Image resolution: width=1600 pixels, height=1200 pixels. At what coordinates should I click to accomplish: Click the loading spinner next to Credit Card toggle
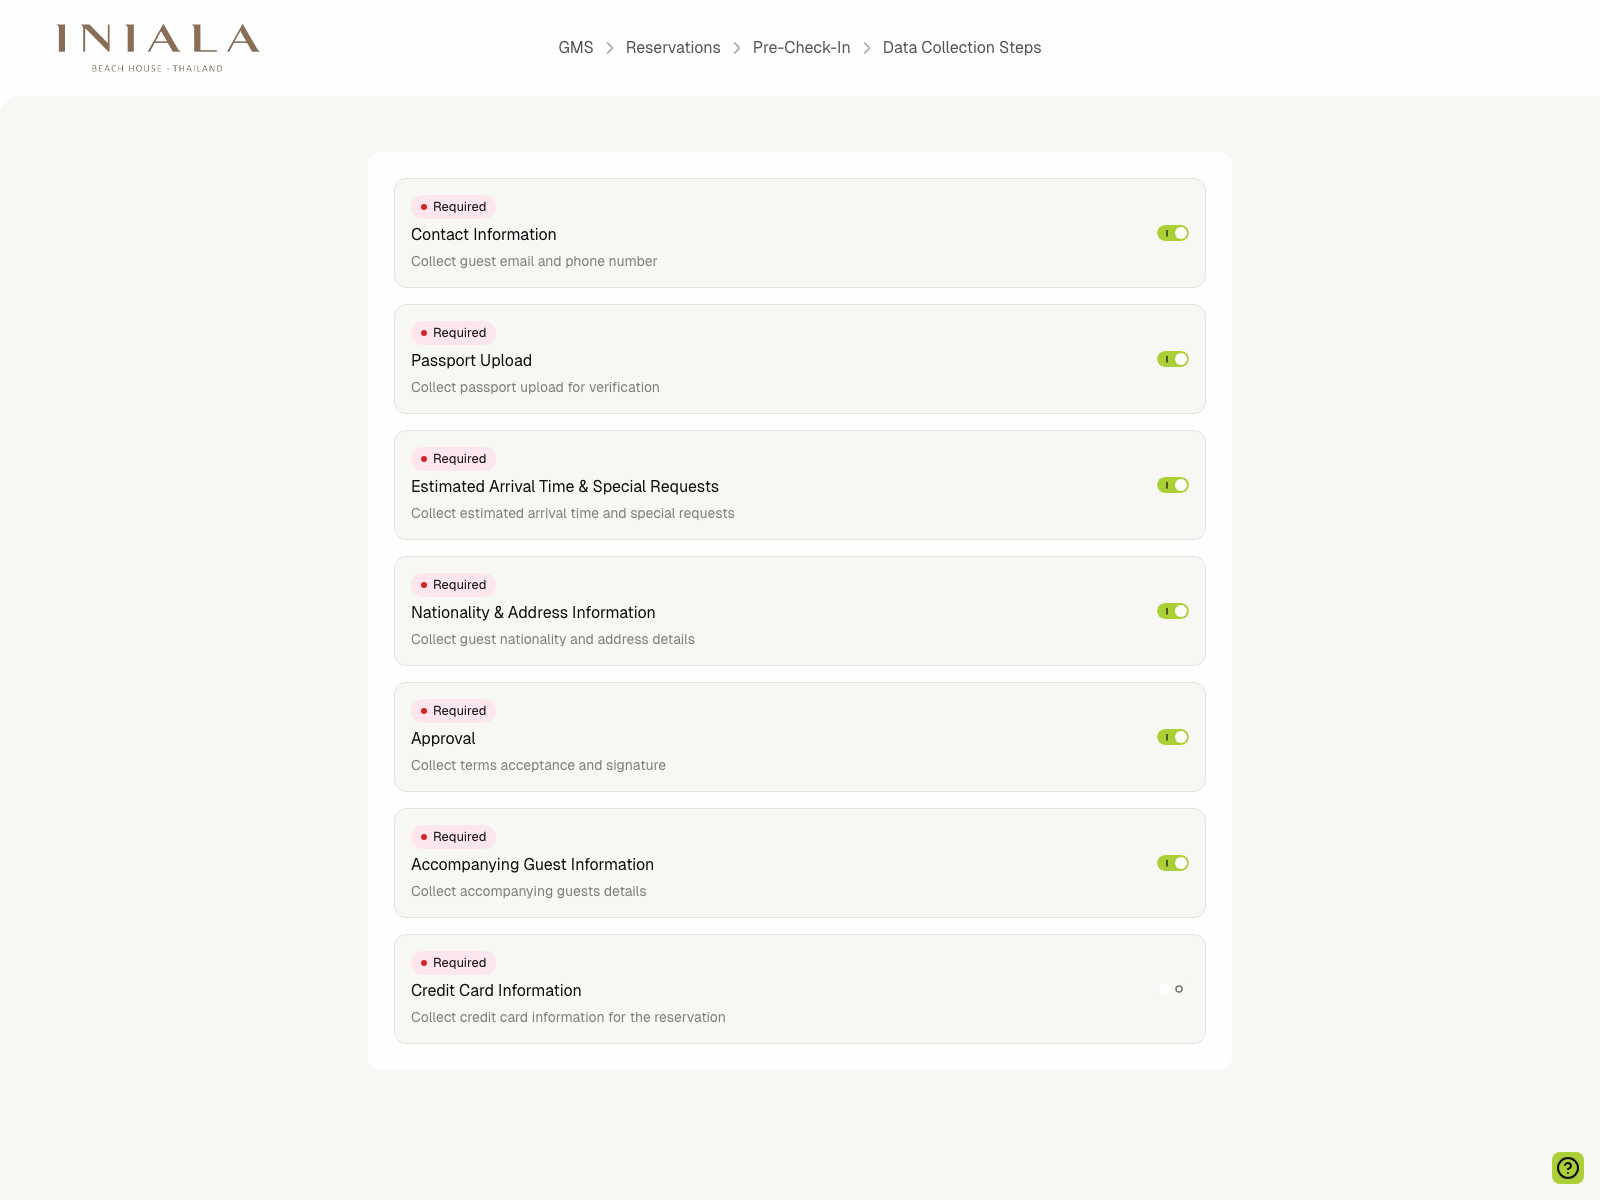1180,989
